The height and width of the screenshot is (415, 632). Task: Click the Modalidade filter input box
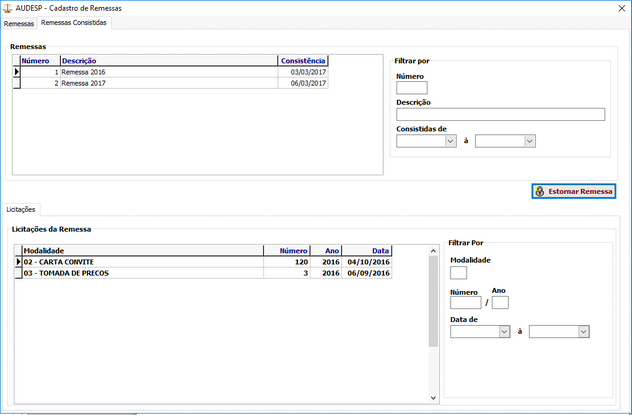point(458,272)
